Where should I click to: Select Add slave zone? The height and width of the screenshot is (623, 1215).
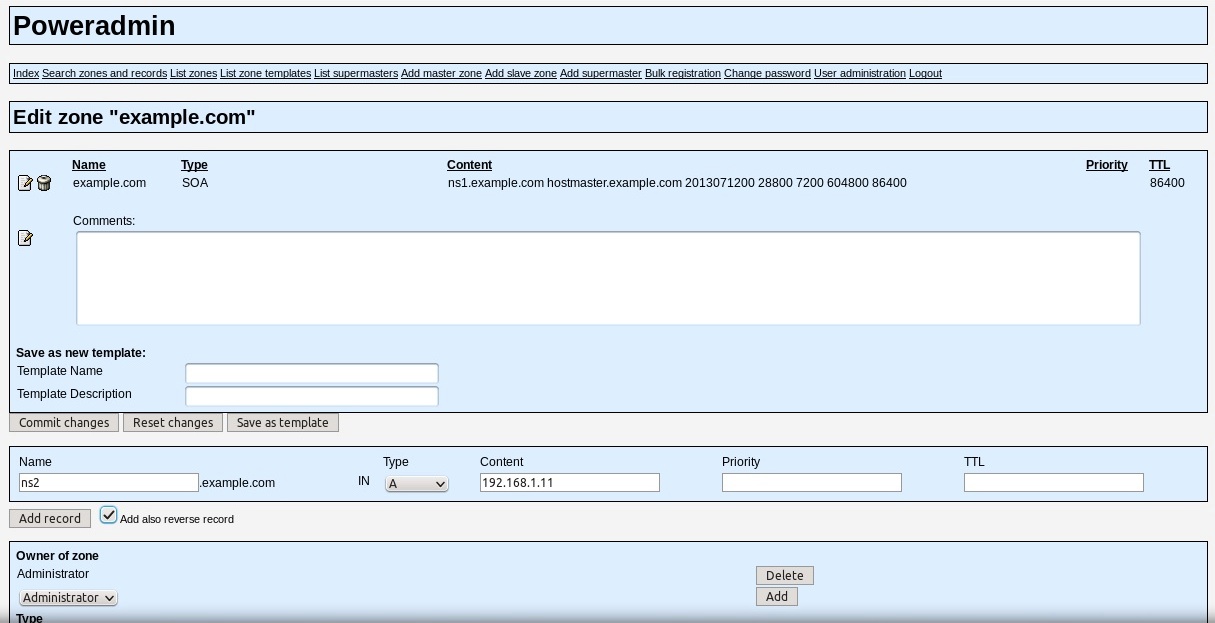pos(521,73)
